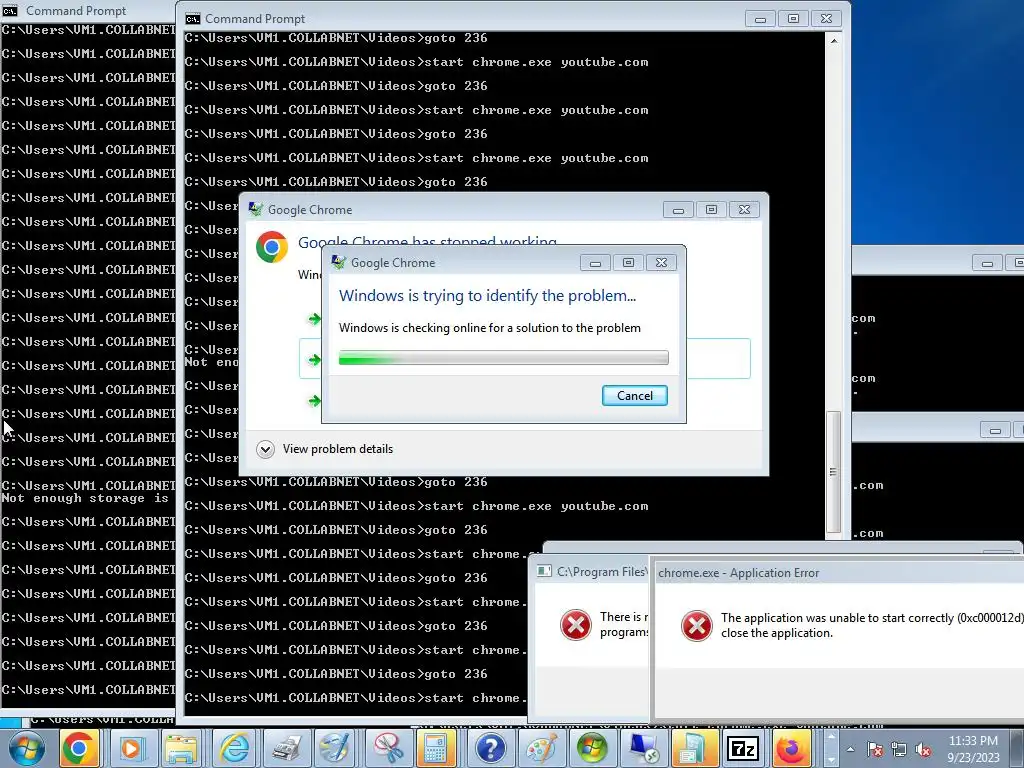Click front Command Prompt vertical scrollbar thumb
This screenshot has width=1024, height=768.
tap(834, 472)
